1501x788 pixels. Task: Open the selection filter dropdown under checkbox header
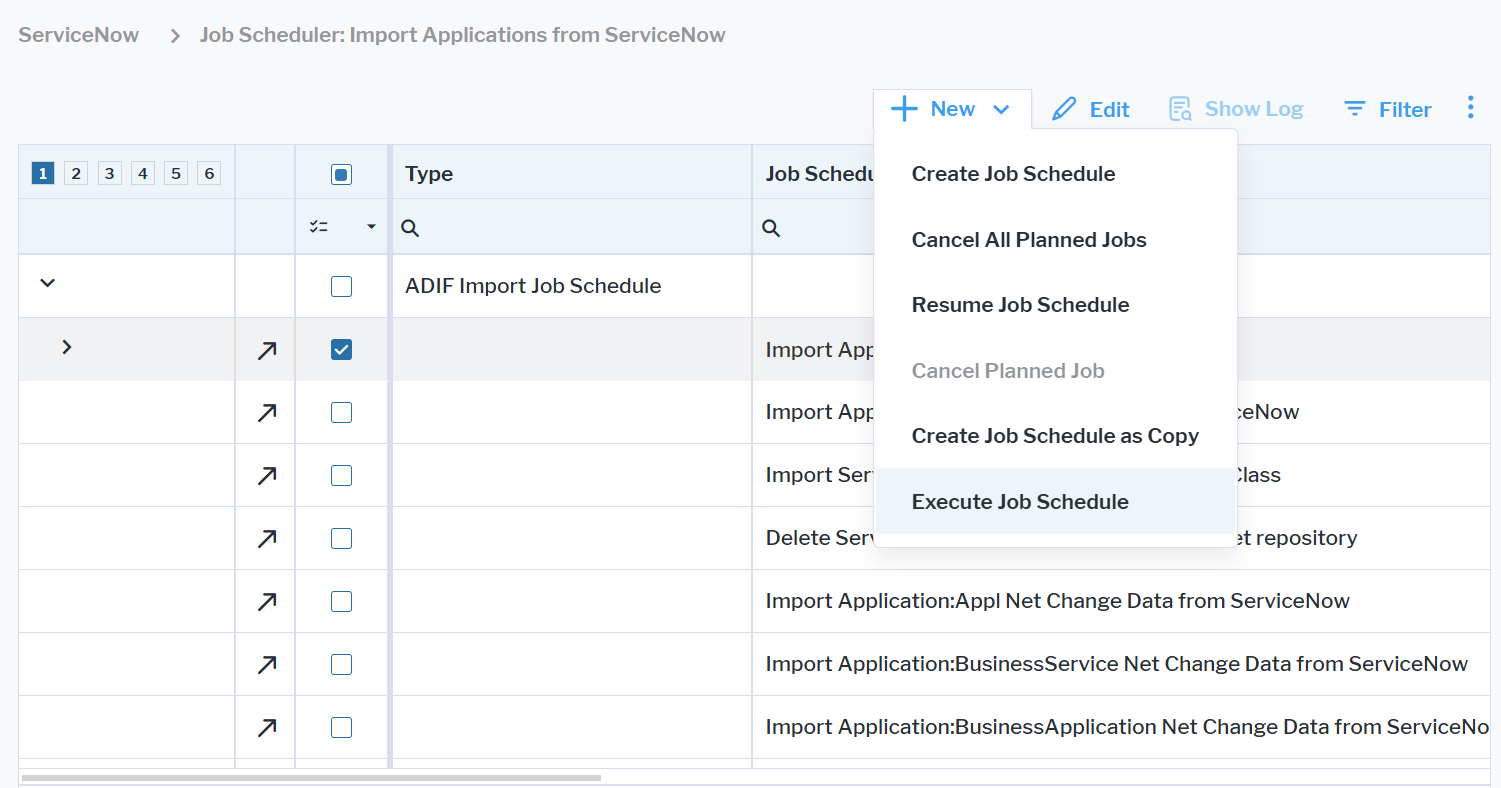click(371, 227)
